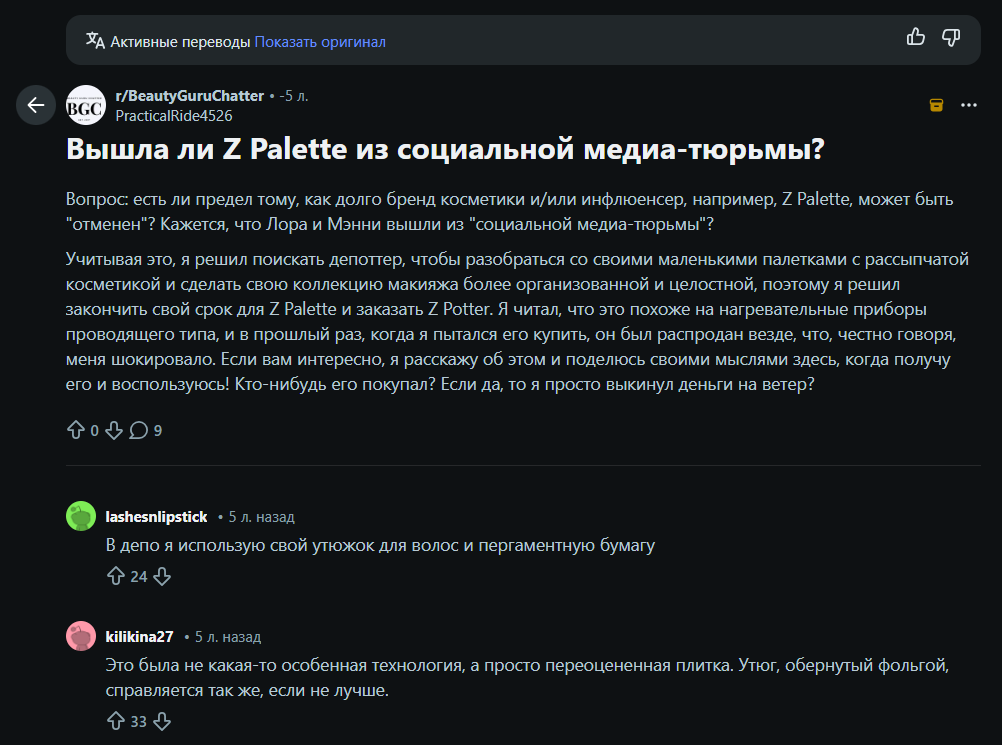The width and height of the screenshot is (1002, 745).
Task: Click the translate language icon
Action: point(95,41)
